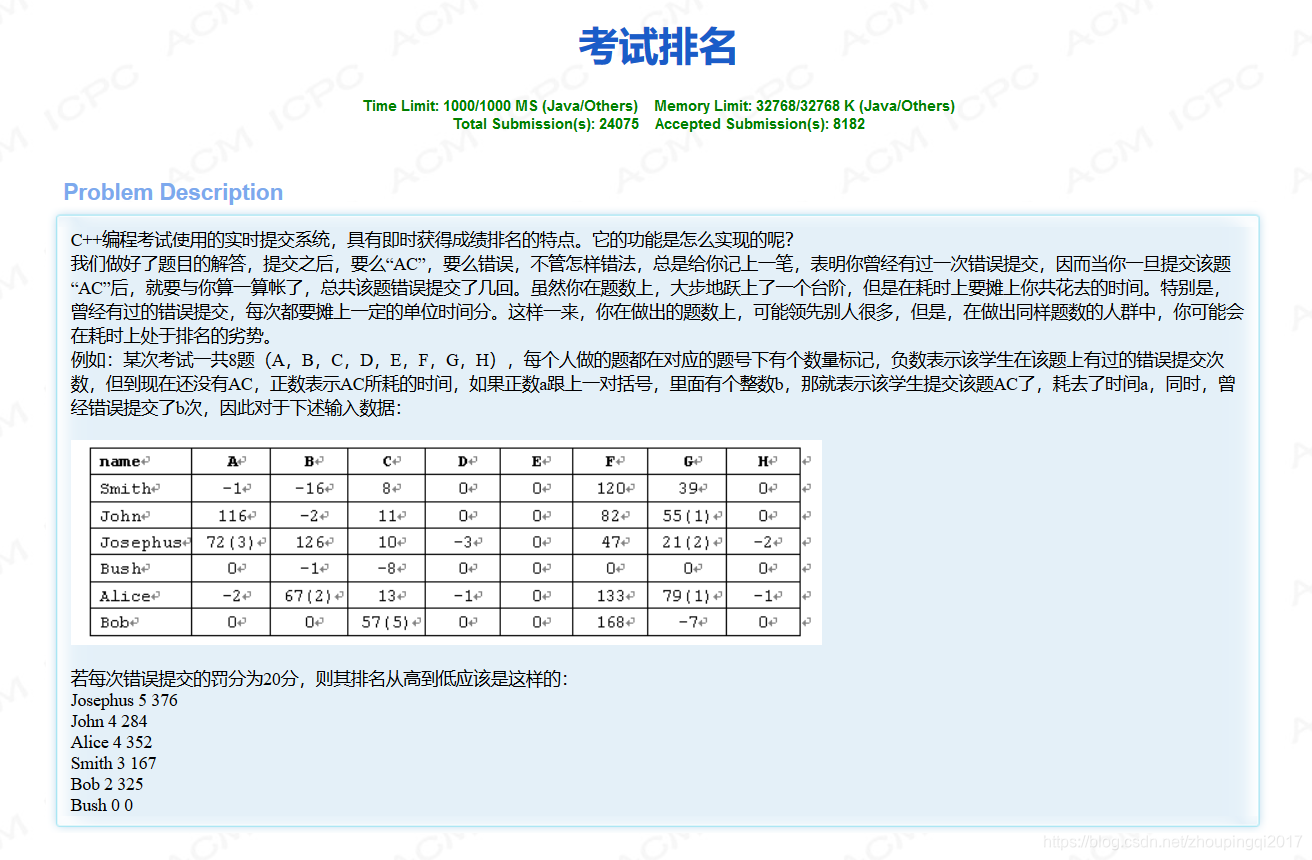1312x860 pixels.
Task: Select the Time Limit 1000/1000 MS text
Action: 500,106
